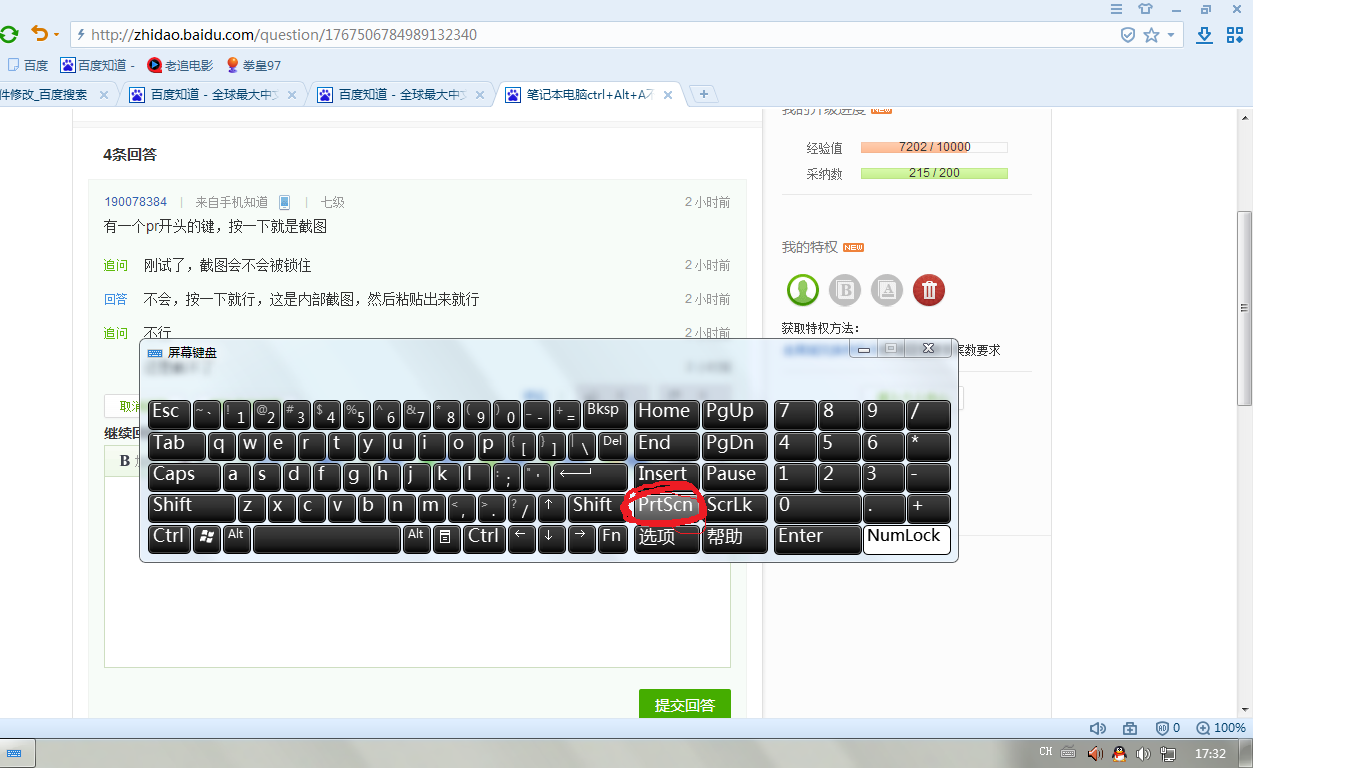Click the 采纳数 215/200 progress bar

pyautogui.click(x=934, y=173)
